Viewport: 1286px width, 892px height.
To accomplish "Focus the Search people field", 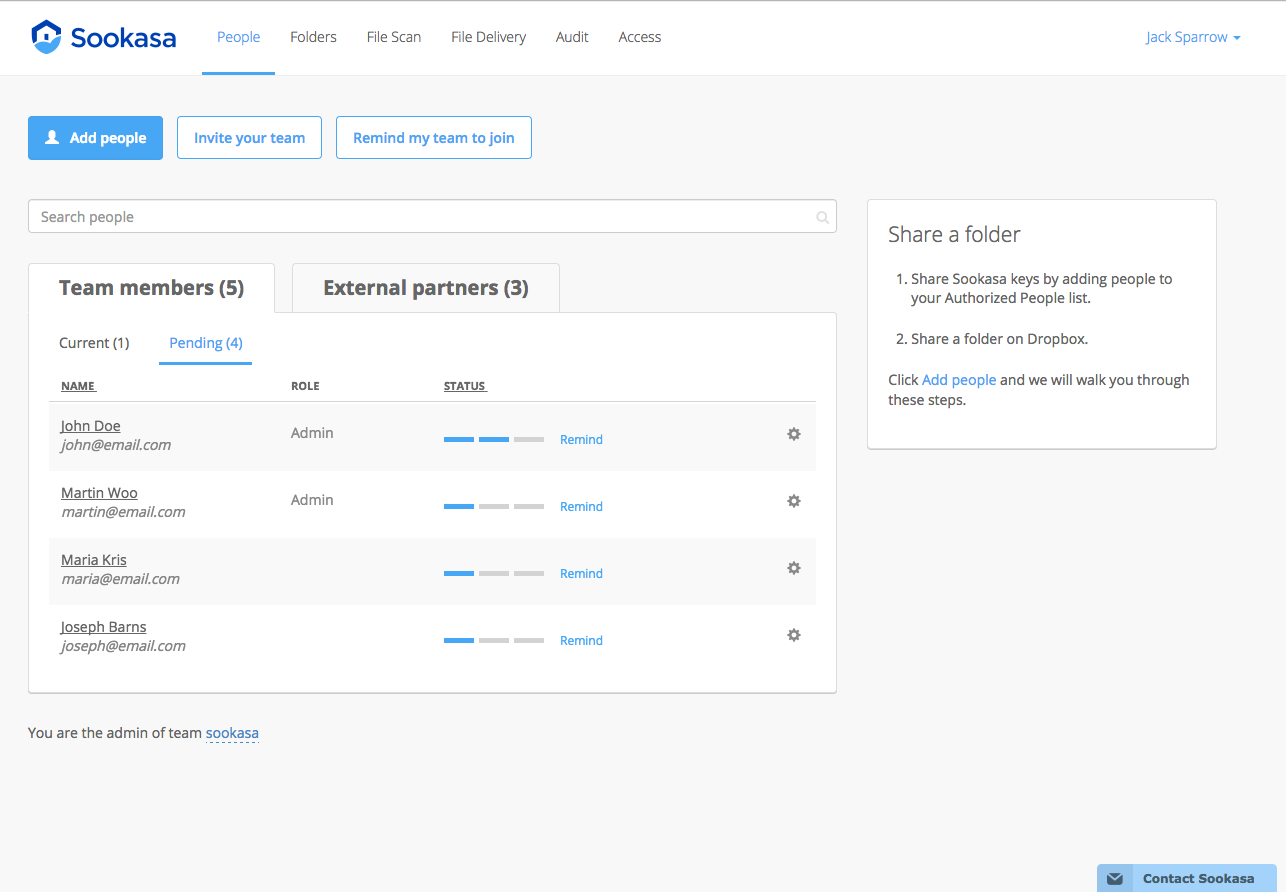I will pyautogui.click(x=420, y=217).
